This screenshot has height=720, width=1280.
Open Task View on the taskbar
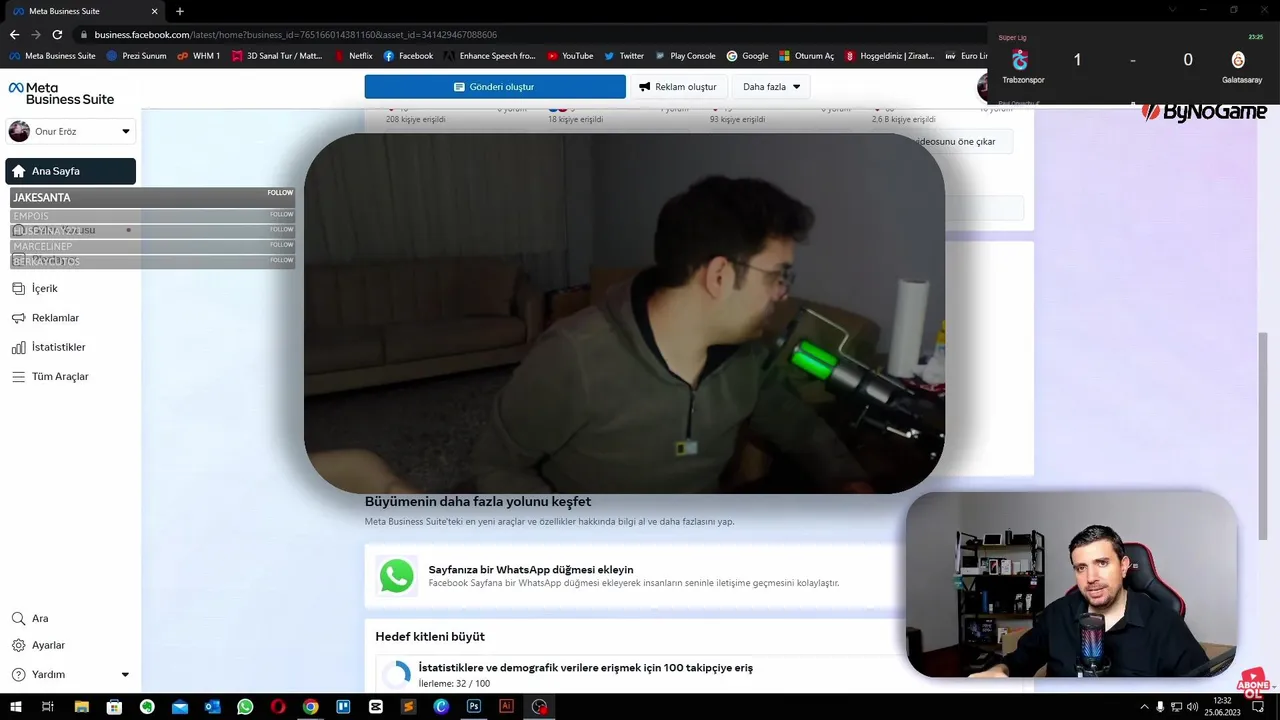tap(47, 707)
